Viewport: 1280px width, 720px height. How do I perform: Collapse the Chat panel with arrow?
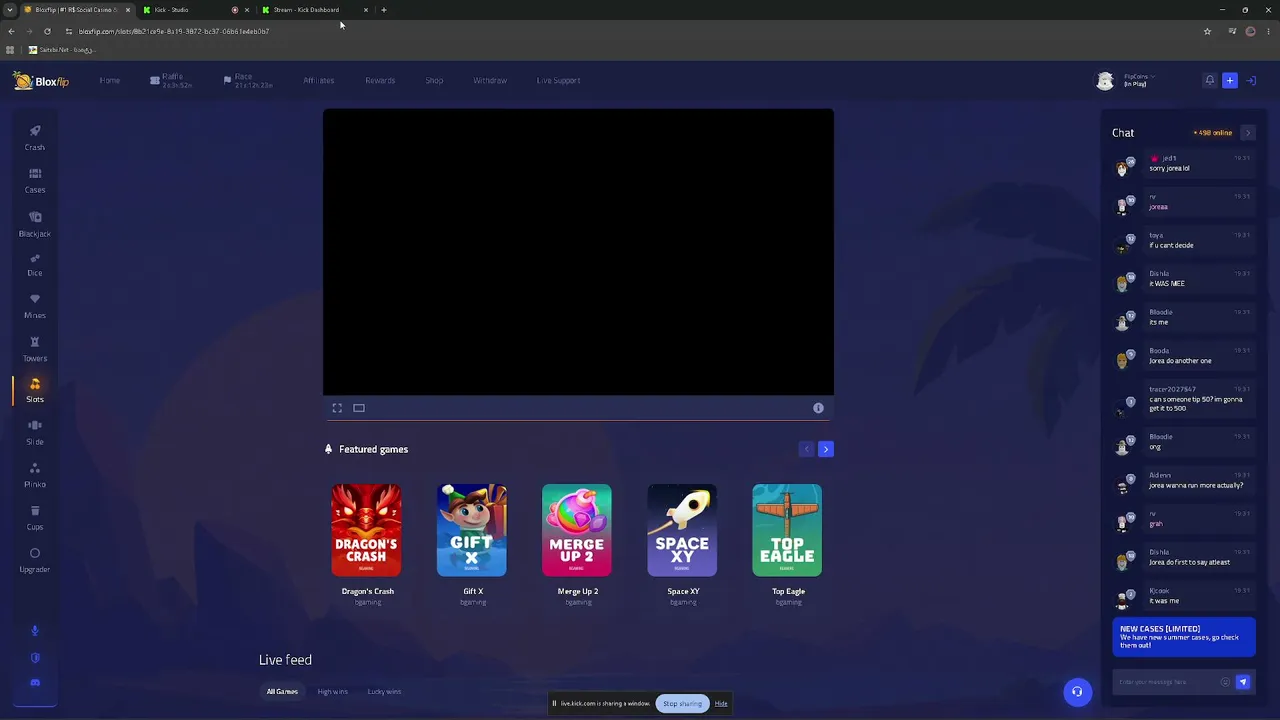pyautogui.click(x=1247, y=132)
